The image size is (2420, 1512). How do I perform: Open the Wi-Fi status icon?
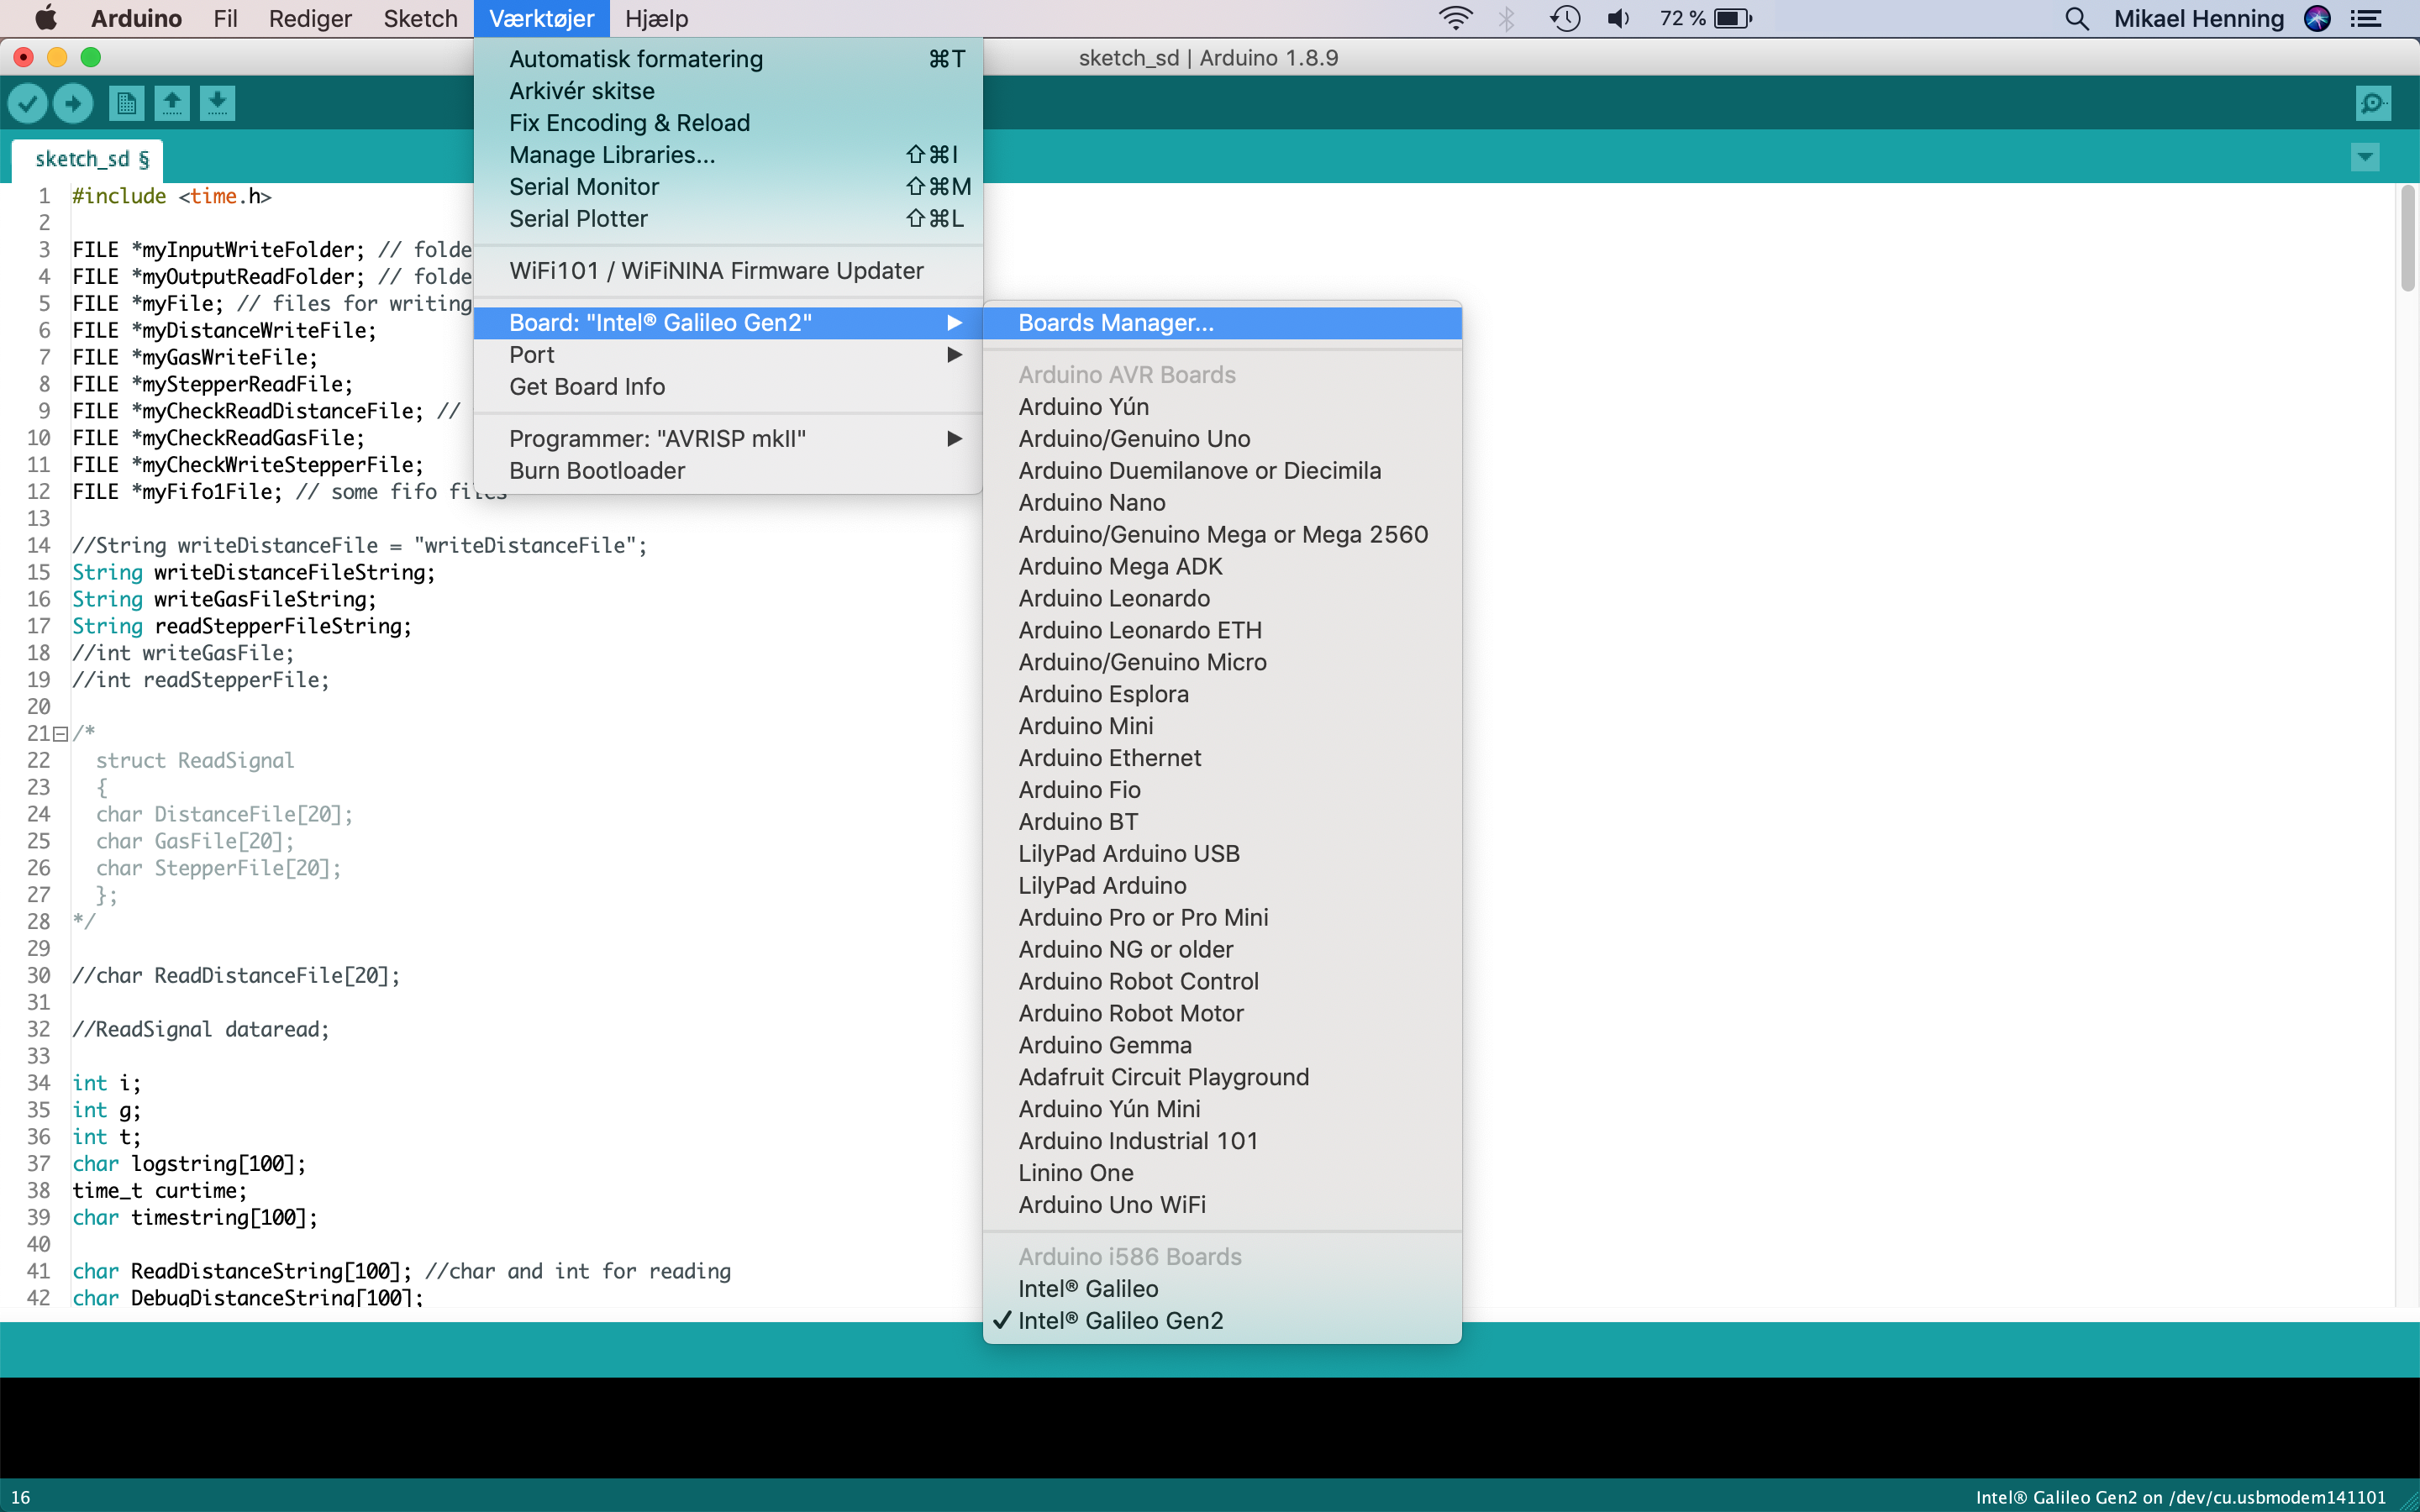1455,18
